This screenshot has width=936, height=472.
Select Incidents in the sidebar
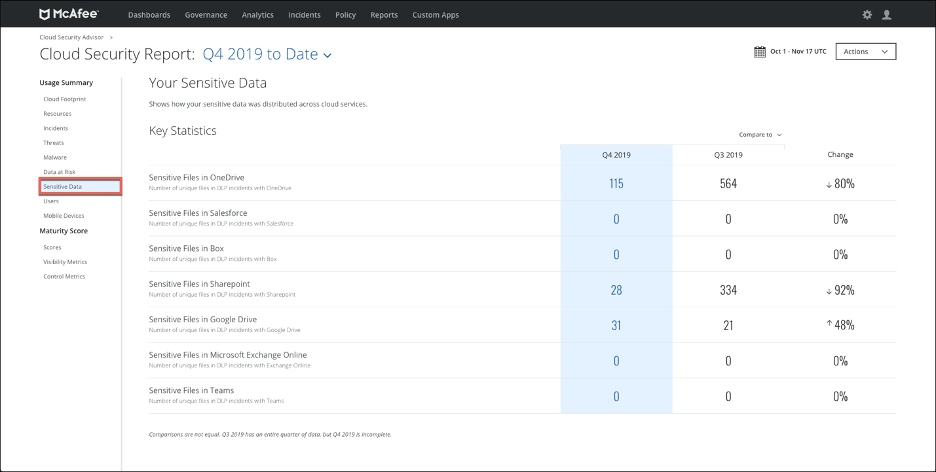click(x=56, y=128)
